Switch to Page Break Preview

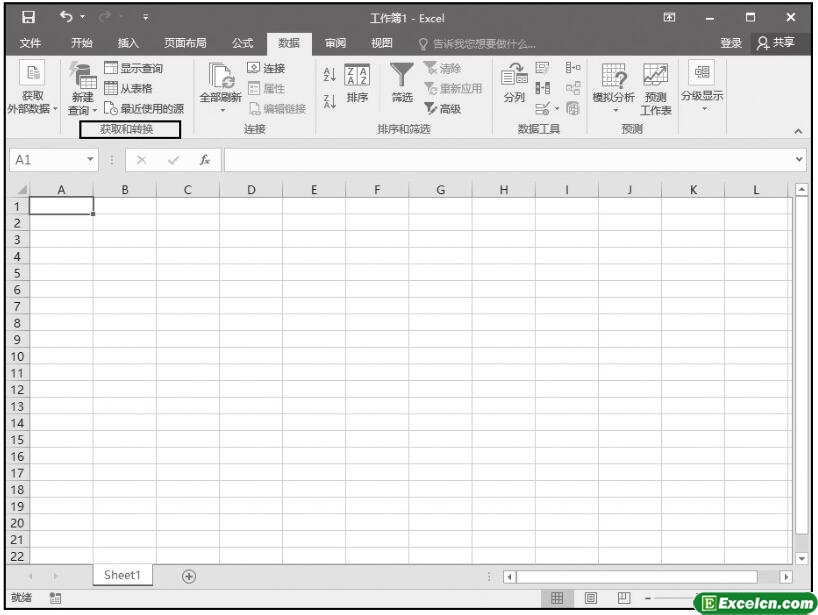(624, 598)
